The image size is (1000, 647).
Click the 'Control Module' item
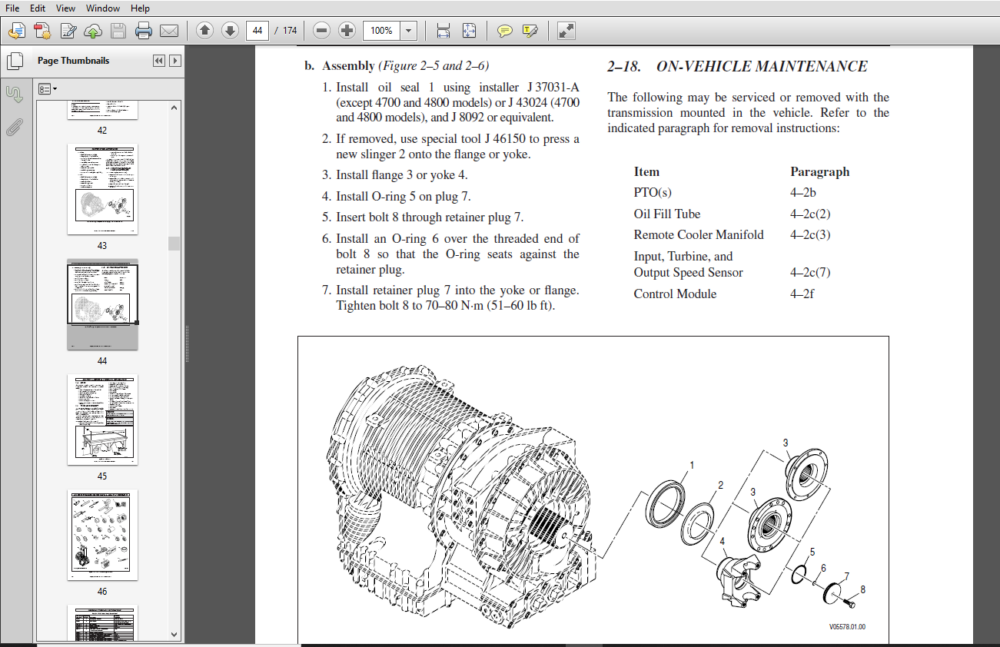click(x=675, y=294)
